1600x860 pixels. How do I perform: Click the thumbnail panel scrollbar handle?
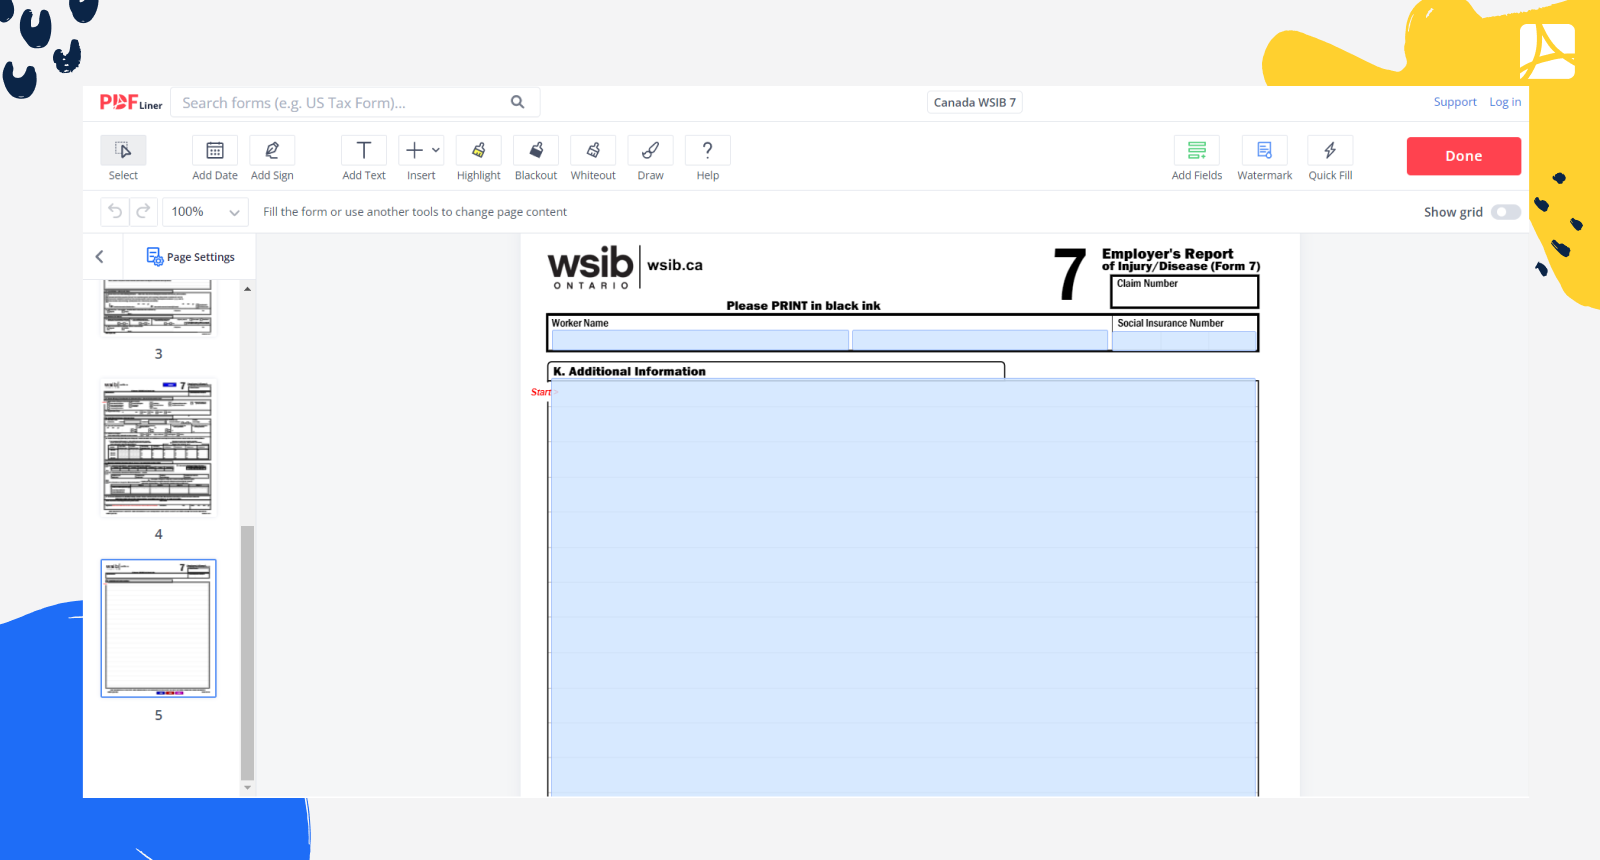tap(247, 652)
